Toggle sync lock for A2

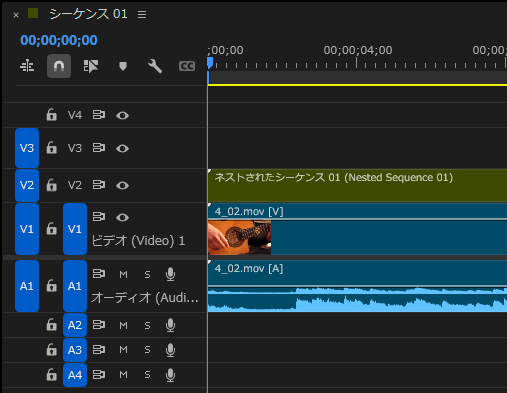click(x=99, y=325)
